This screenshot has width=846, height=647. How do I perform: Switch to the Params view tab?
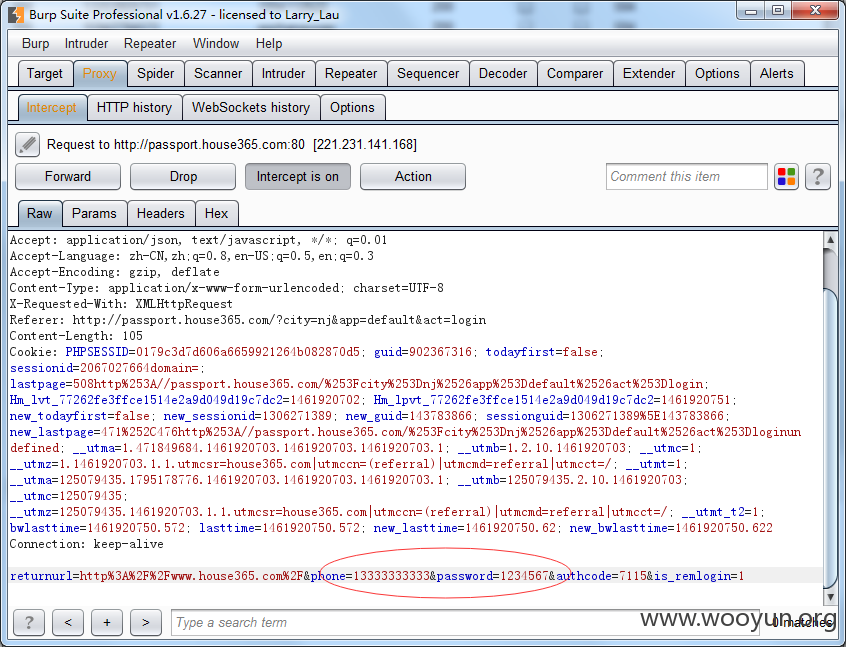click(94, 214)
